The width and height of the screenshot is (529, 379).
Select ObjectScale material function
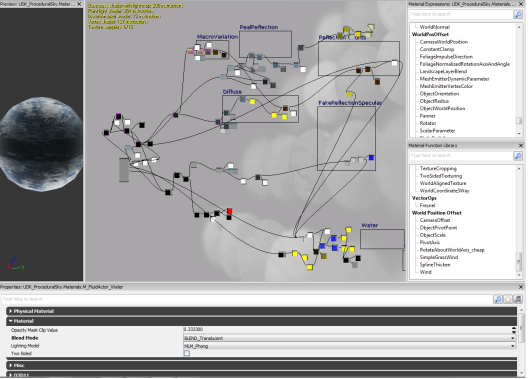[433, 235]
